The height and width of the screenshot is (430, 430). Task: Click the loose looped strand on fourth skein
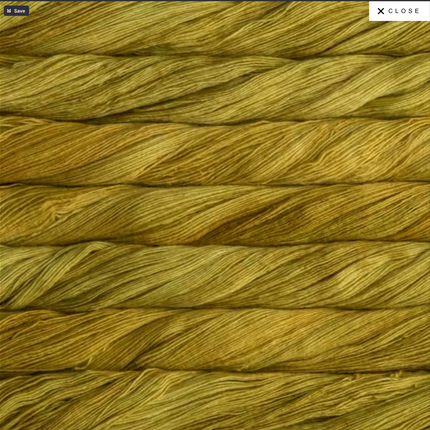[58, 213]
